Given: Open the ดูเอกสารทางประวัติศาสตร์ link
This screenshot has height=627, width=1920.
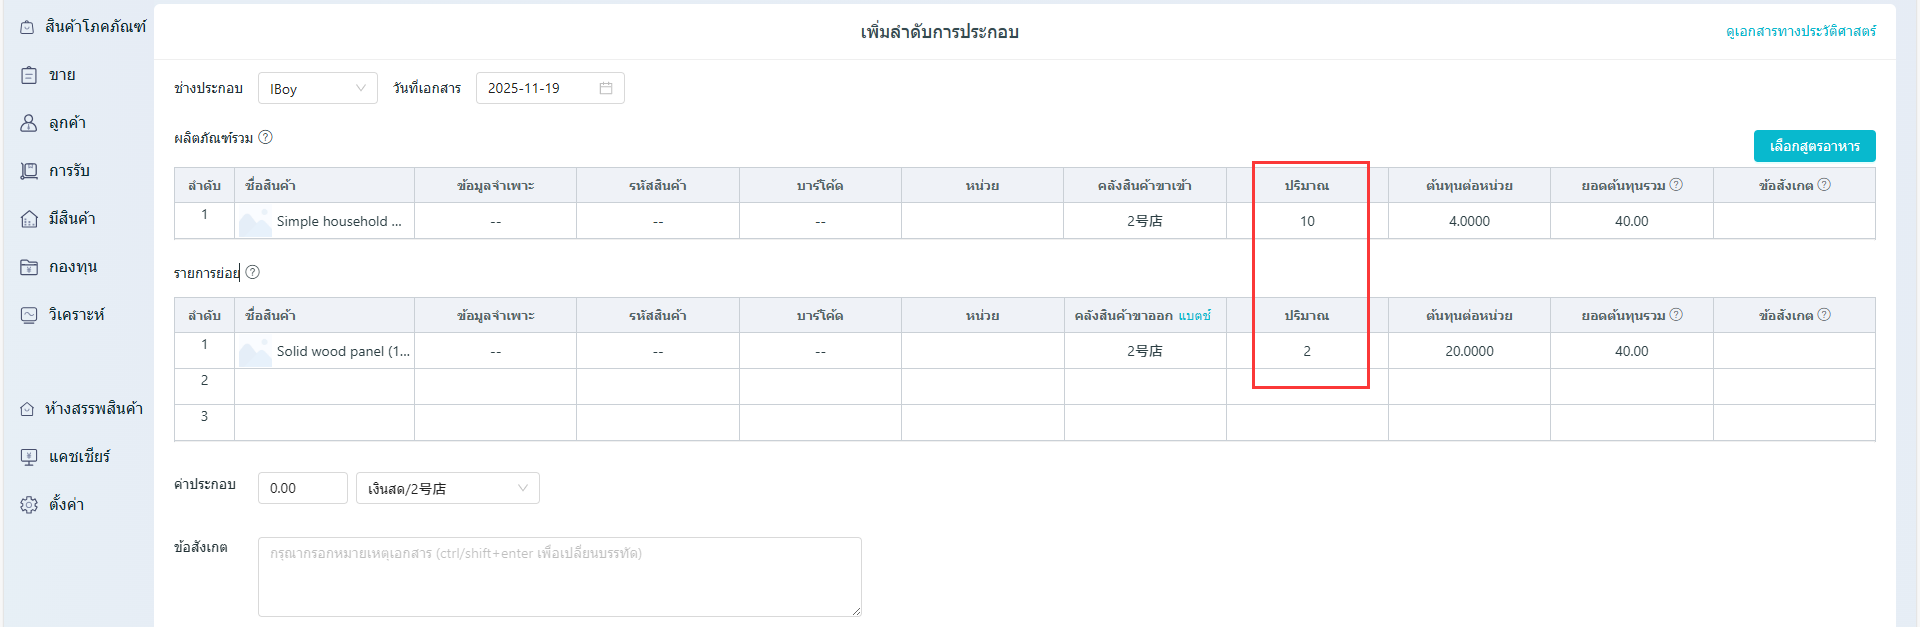Looking at the screenshot, I should click(1800, 31).
